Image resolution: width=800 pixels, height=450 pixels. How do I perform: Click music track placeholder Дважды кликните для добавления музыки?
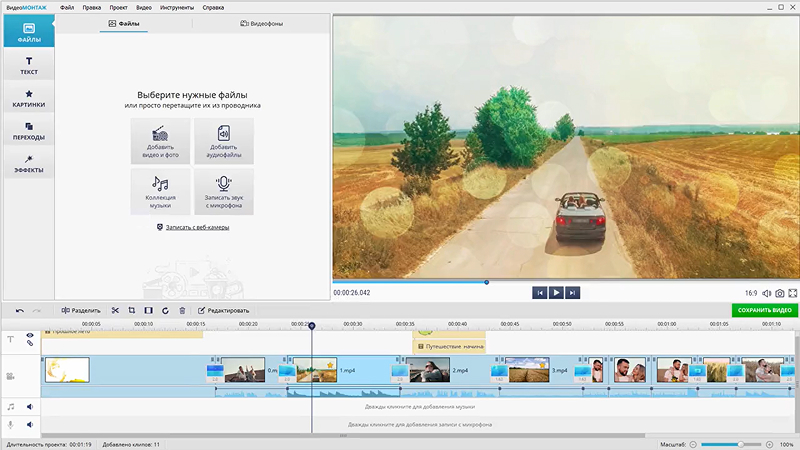coord(420,407)
